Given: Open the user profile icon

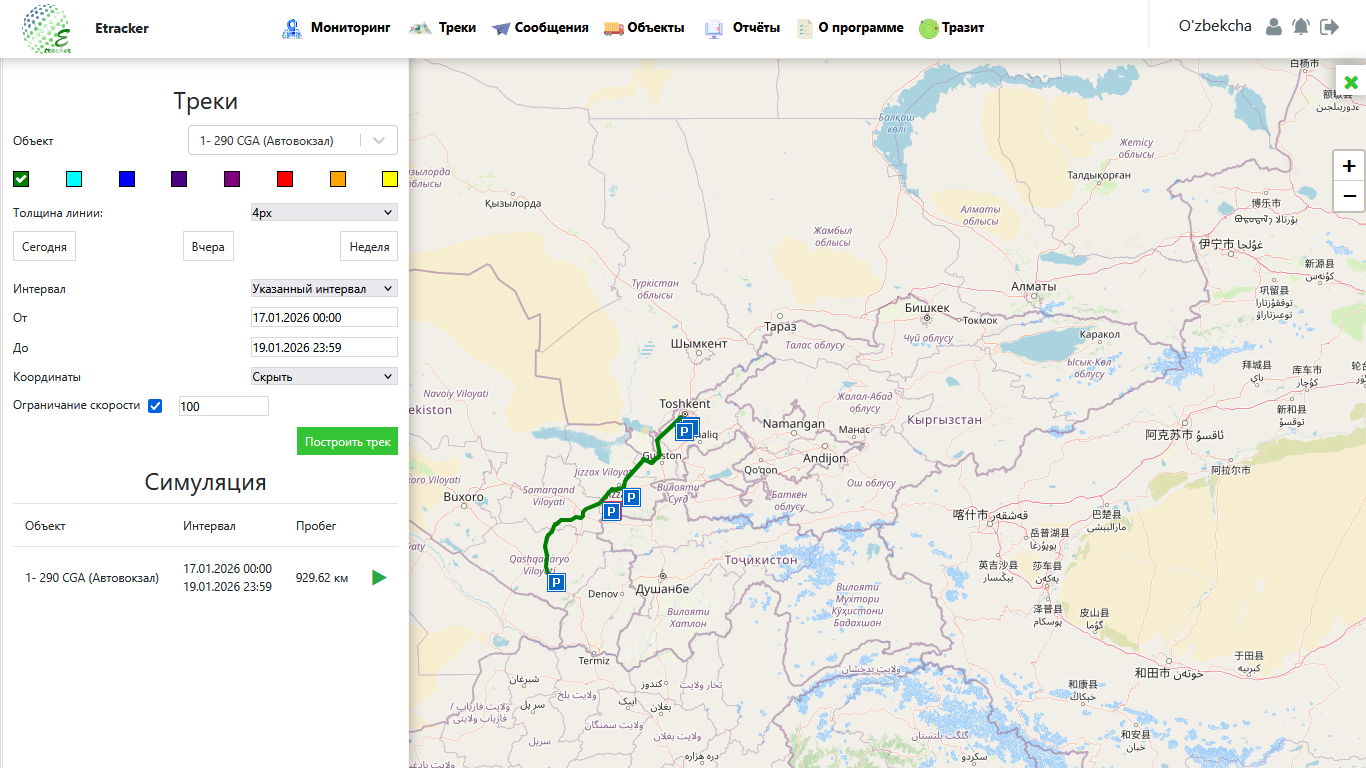Looking at the screenshot, I should [1274, 27].
